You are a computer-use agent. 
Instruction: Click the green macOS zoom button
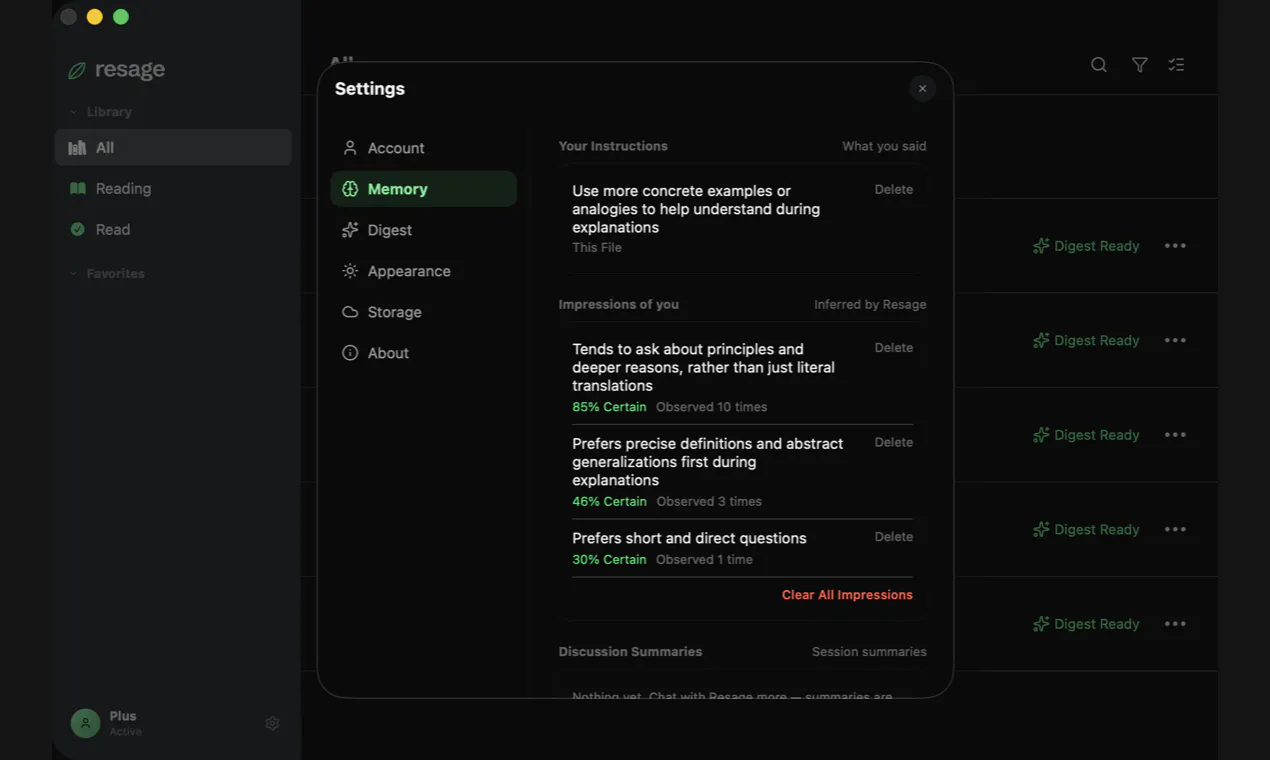tap(121, 17)
